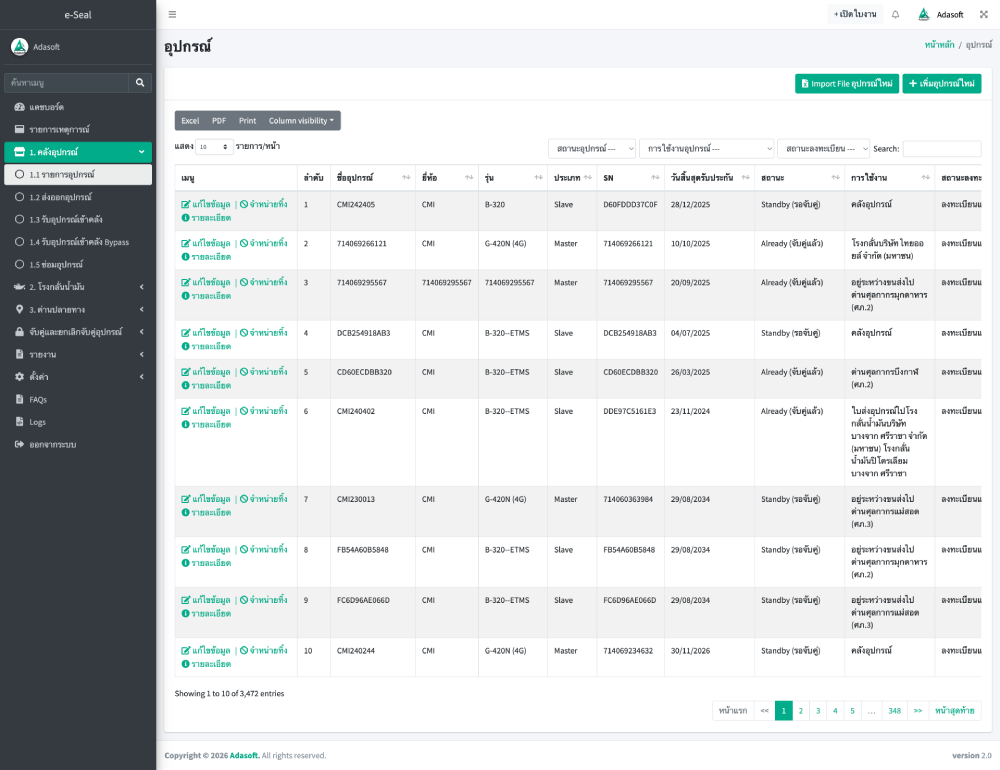
Task: Open the notifications bell icon
Action: tap(895, 14)
